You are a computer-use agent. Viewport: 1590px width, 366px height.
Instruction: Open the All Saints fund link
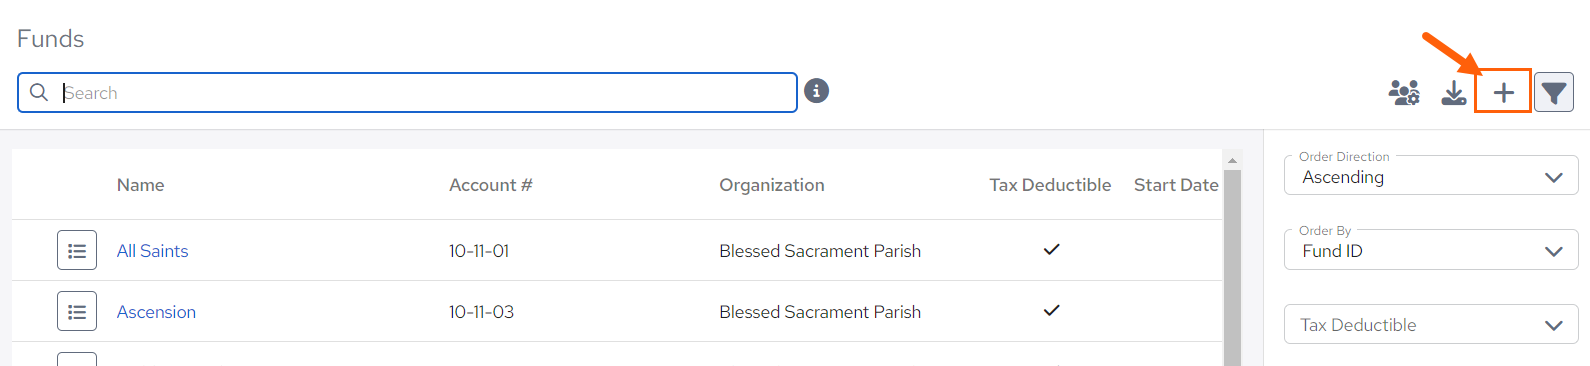[152, 251]
